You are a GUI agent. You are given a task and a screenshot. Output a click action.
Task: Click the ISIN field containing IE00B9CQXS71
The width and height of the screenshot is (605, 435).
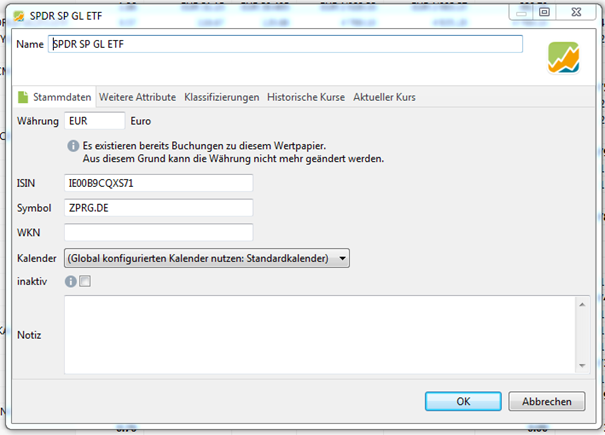click(159, 183)
